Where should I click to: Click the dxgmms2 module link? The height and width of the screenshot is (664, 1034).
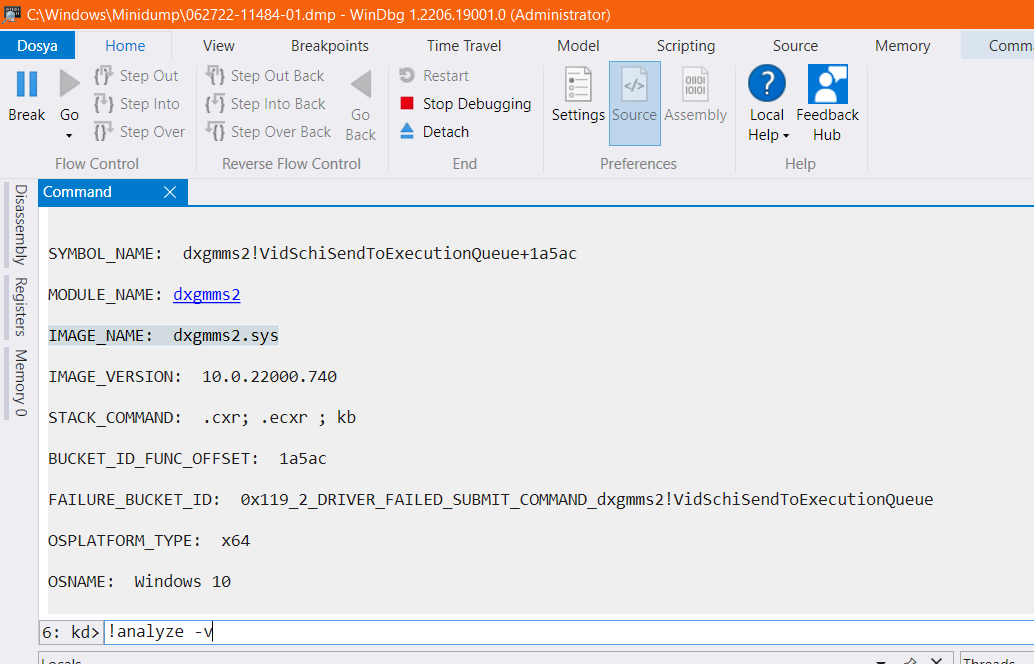tap(206, 294)
